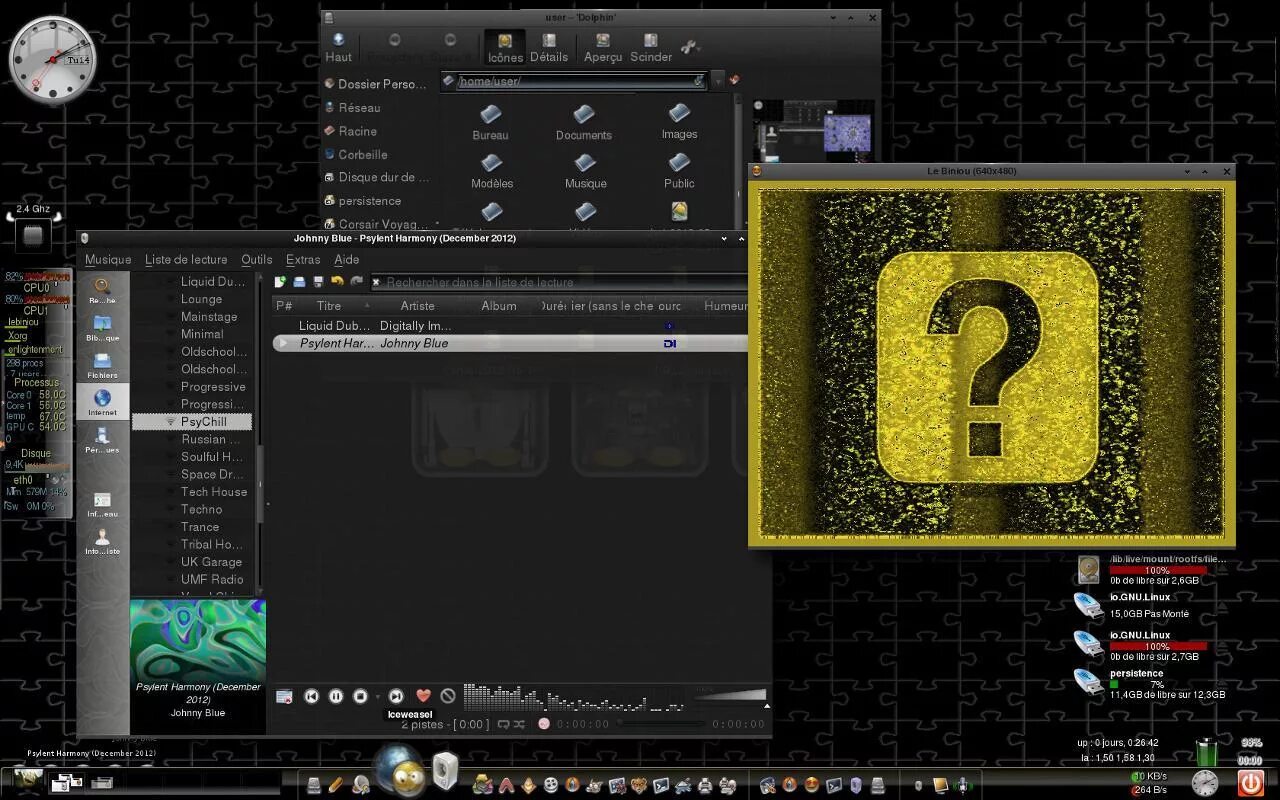
Task: Click the previous track button
Action: (x=311, y=696)
